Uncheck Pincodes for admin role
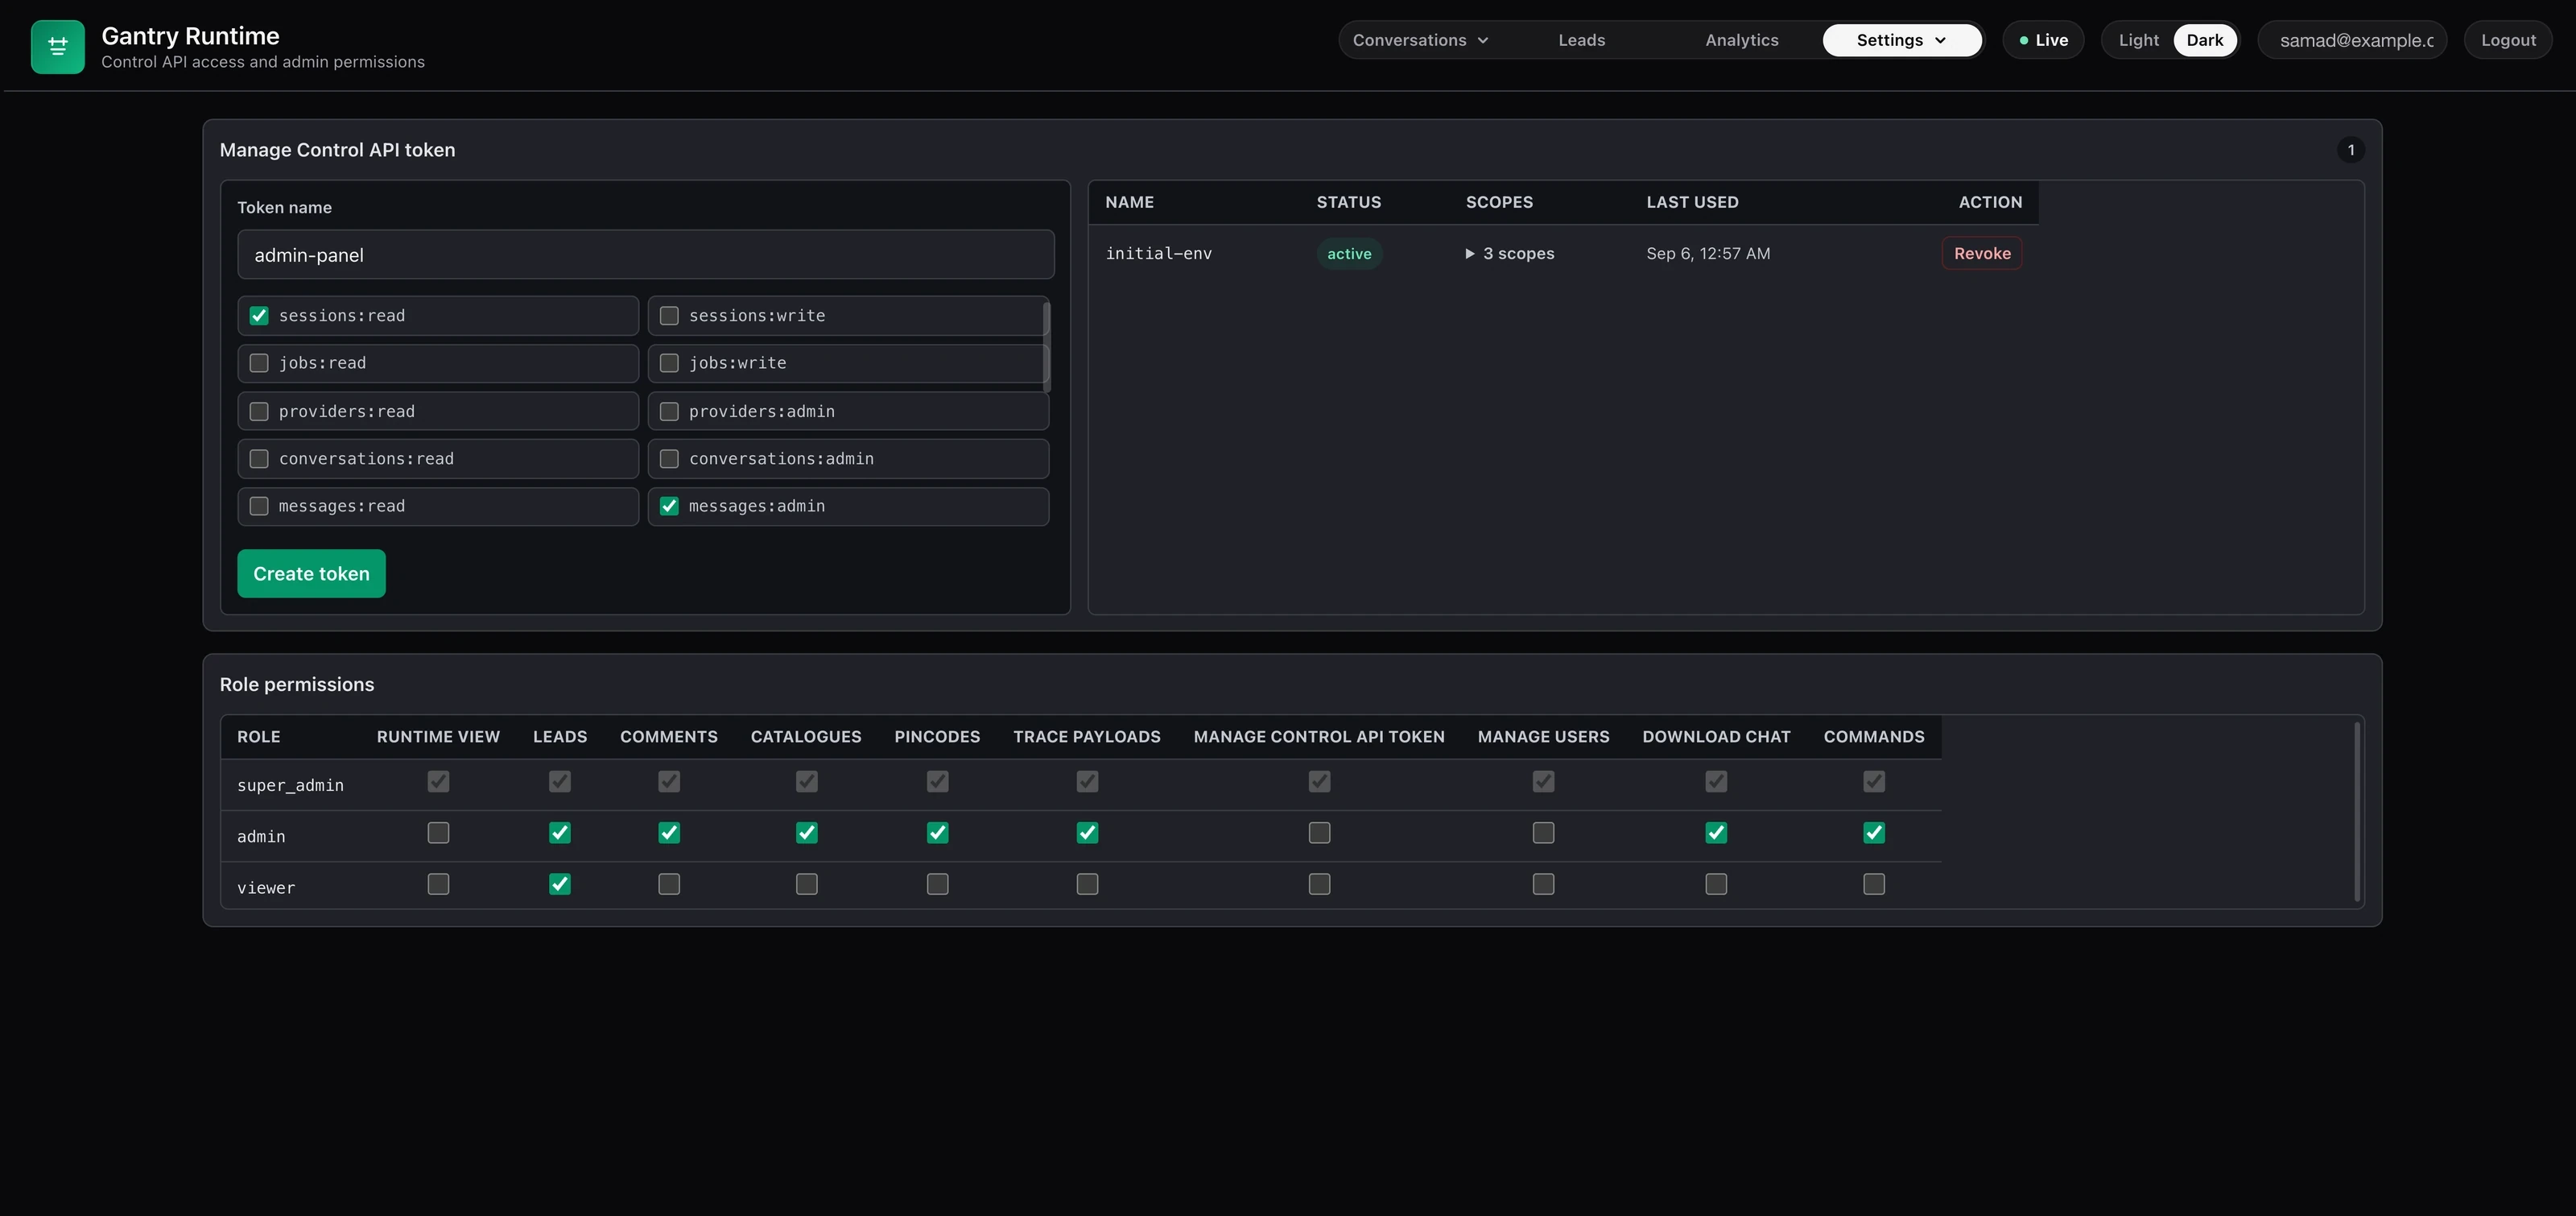Viewport: 2576px width, 1216px height. (937, 833)
